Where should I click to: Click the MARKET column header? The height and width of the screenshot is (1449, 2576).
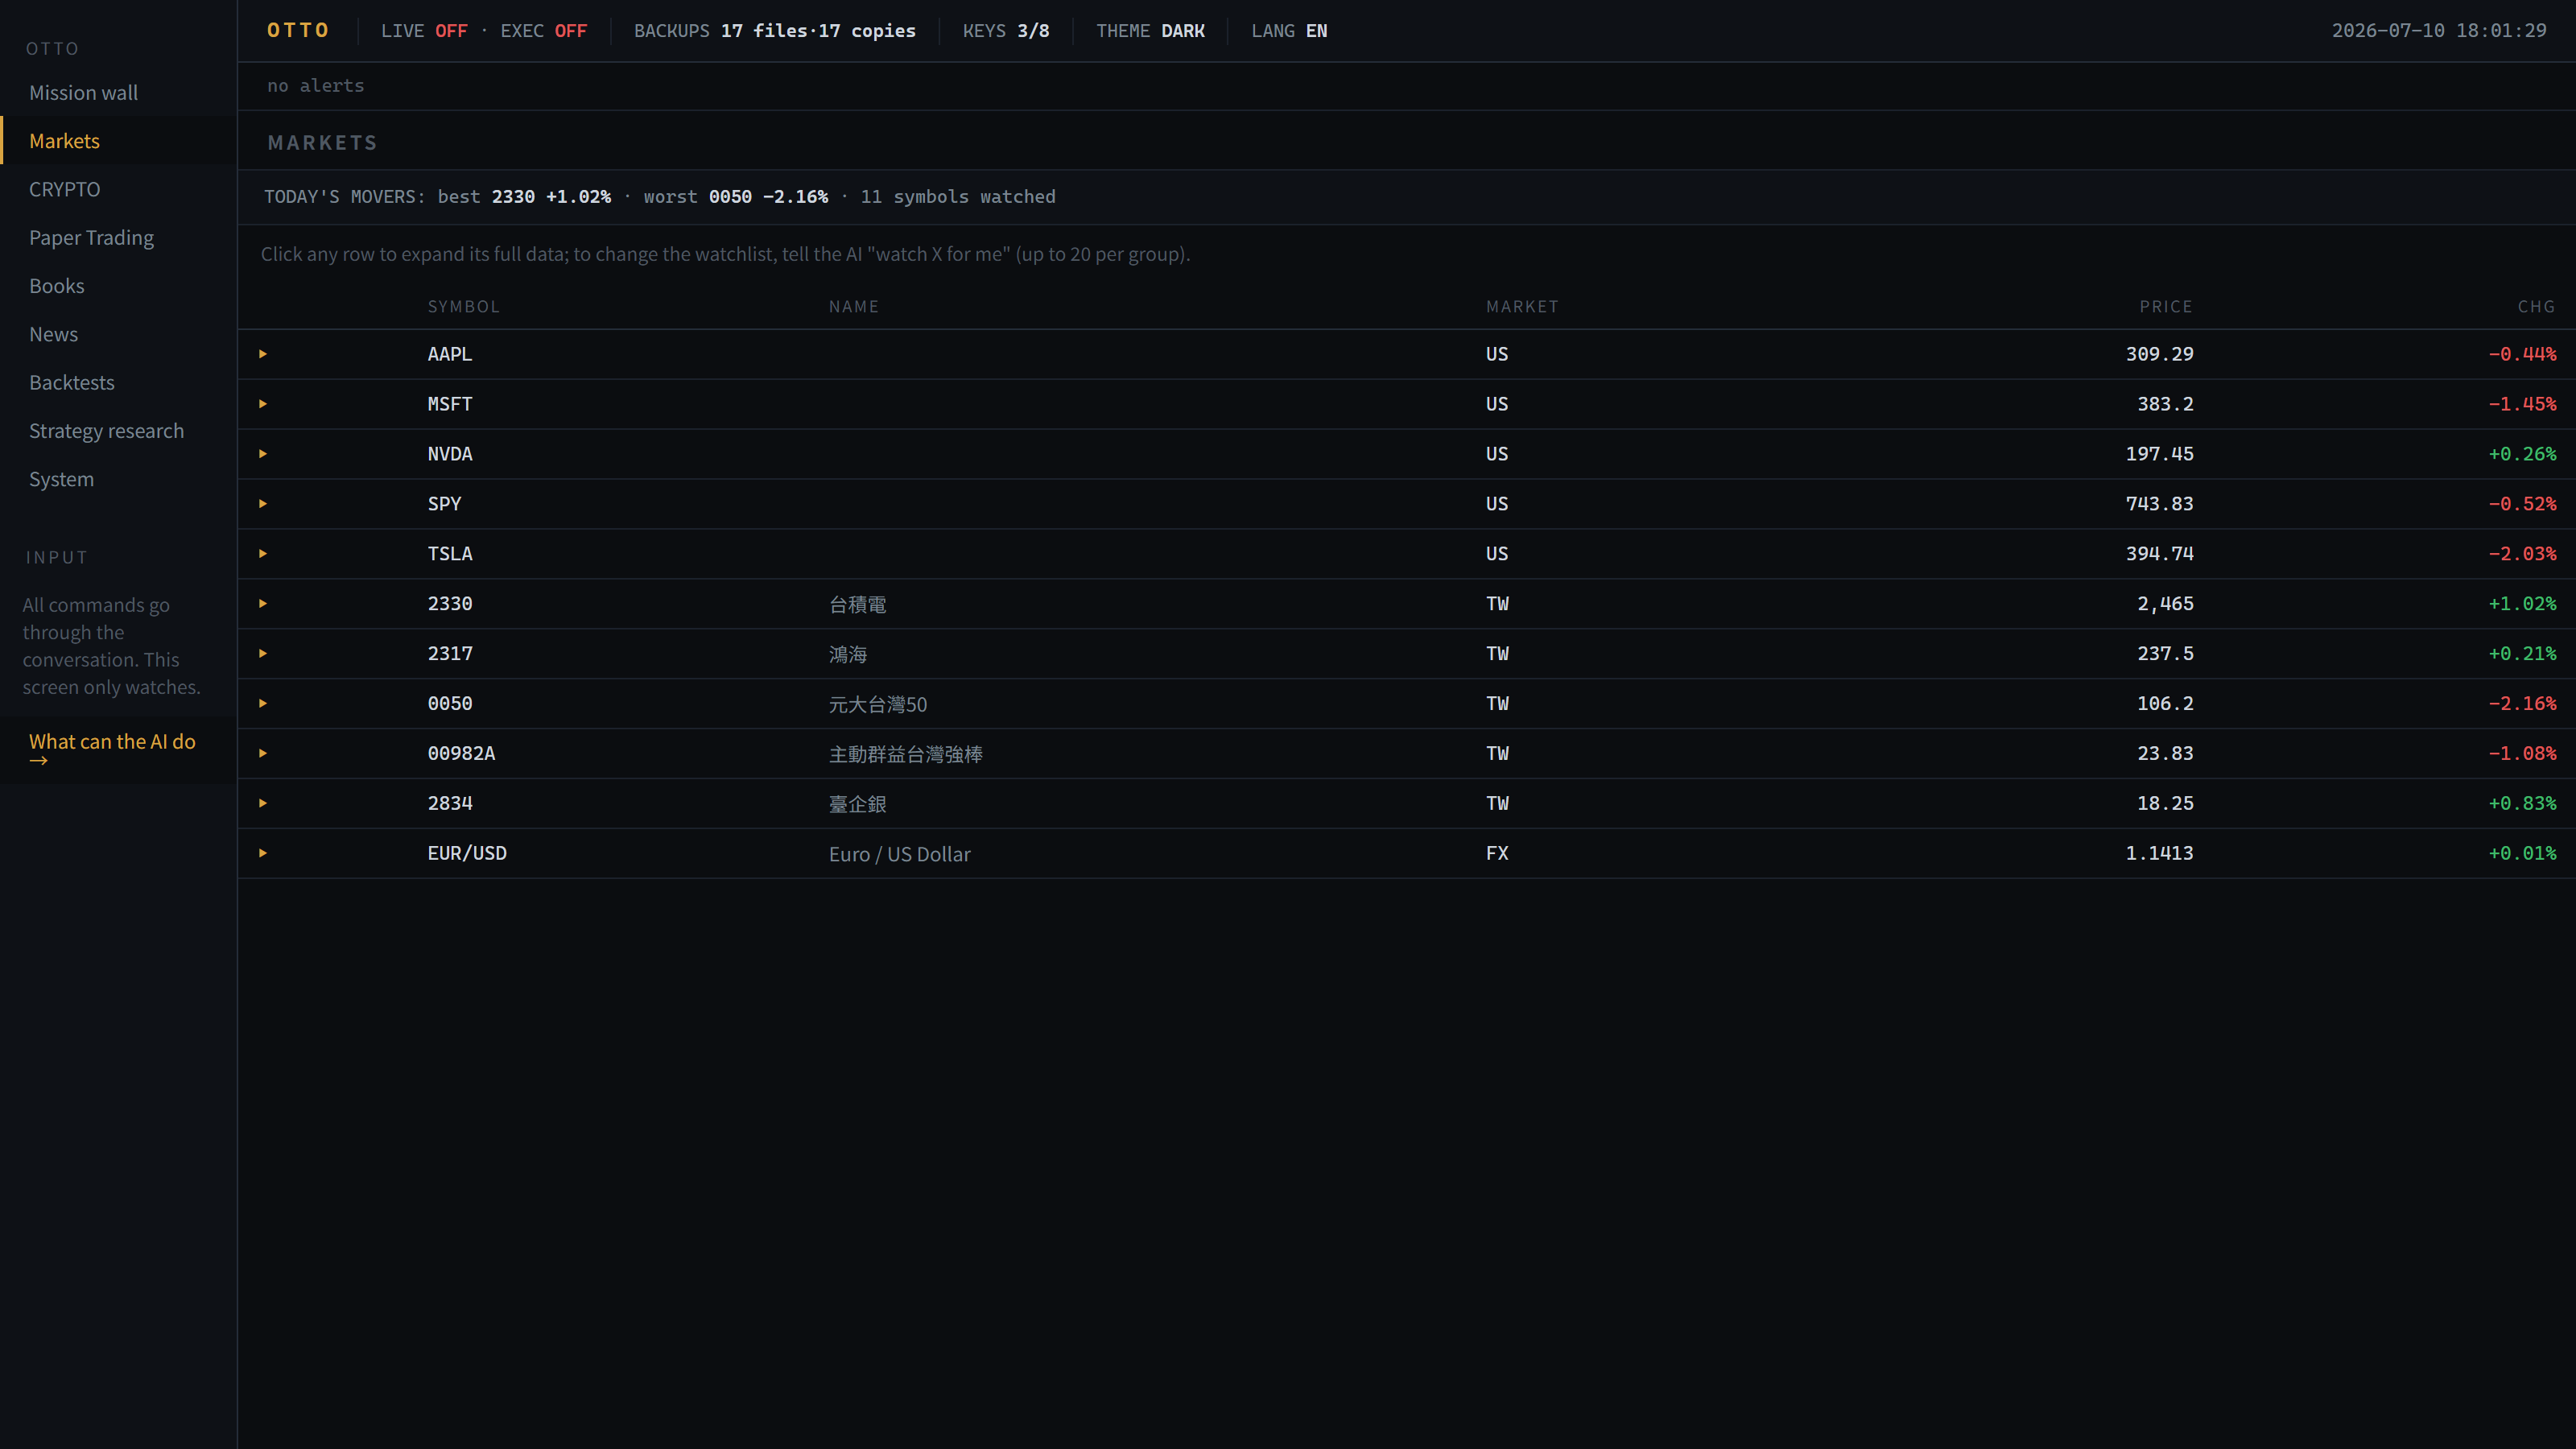[x=1522, y=307]
